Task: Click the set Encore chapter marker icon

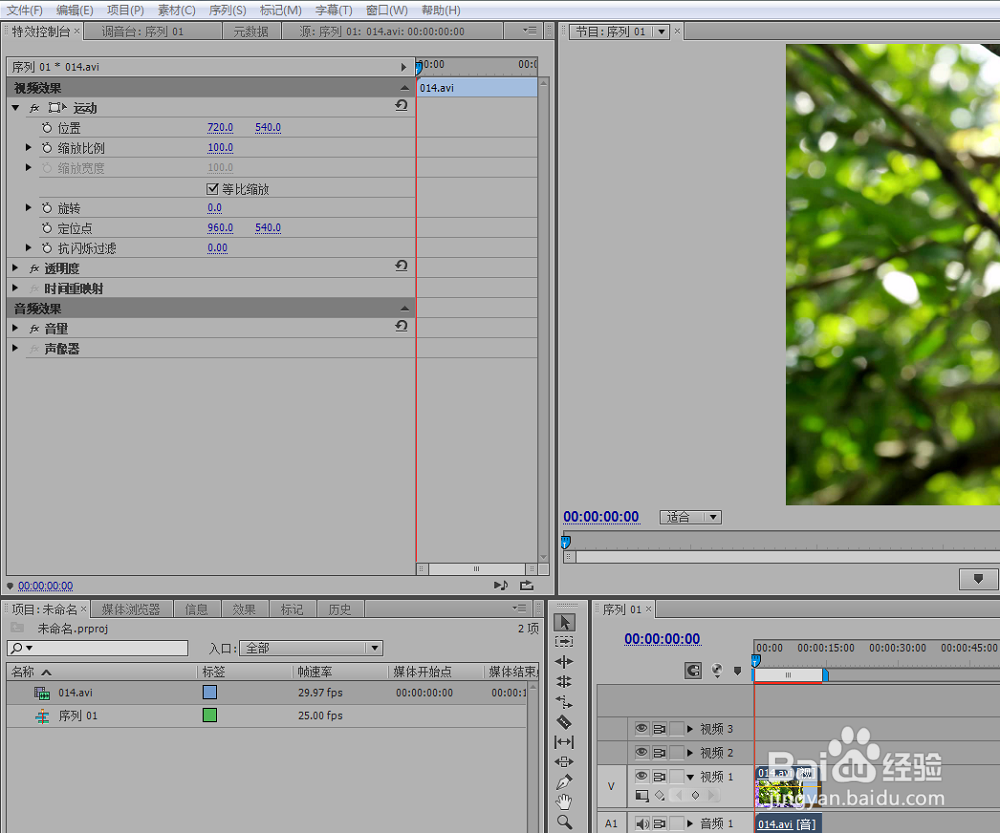Action: [717, 671]
